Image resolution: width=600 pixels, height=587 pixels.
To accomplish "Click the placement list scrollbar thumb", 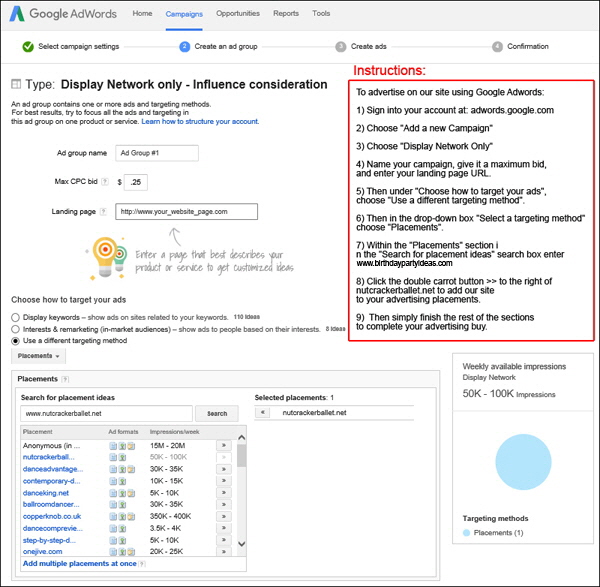I will point(241,456).
